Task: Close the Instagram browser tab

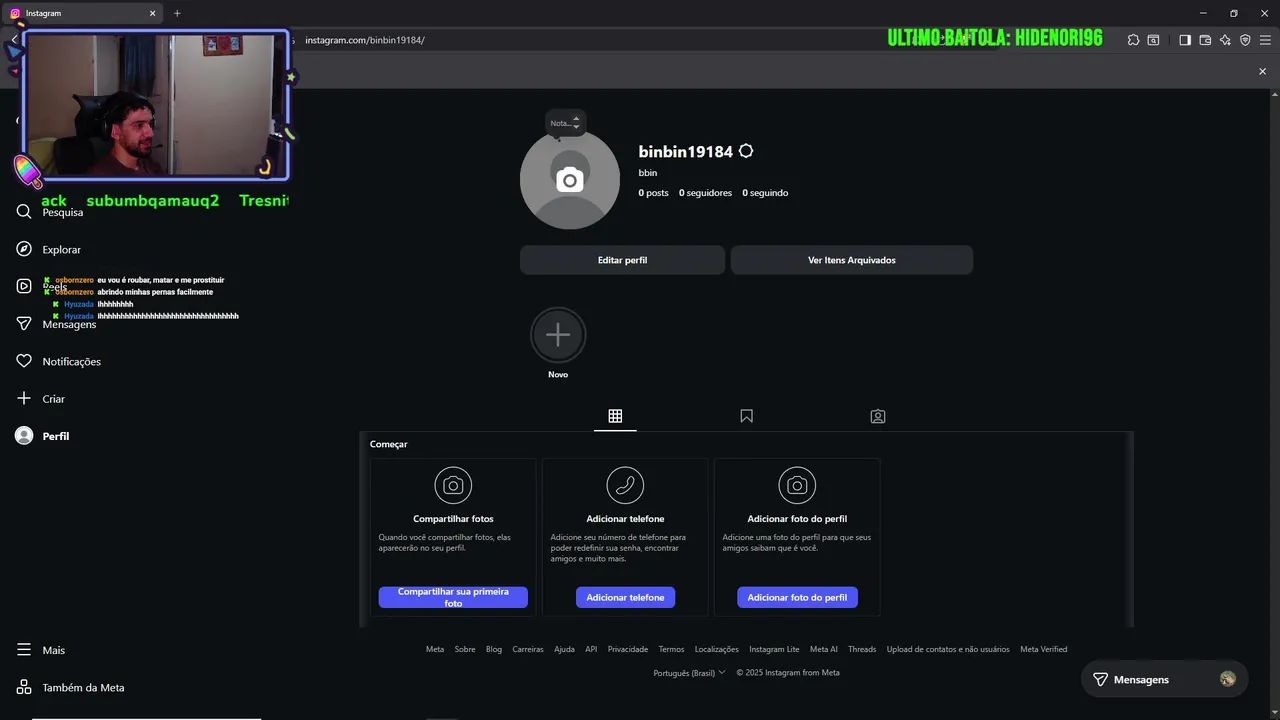Action: click(153, 13)
